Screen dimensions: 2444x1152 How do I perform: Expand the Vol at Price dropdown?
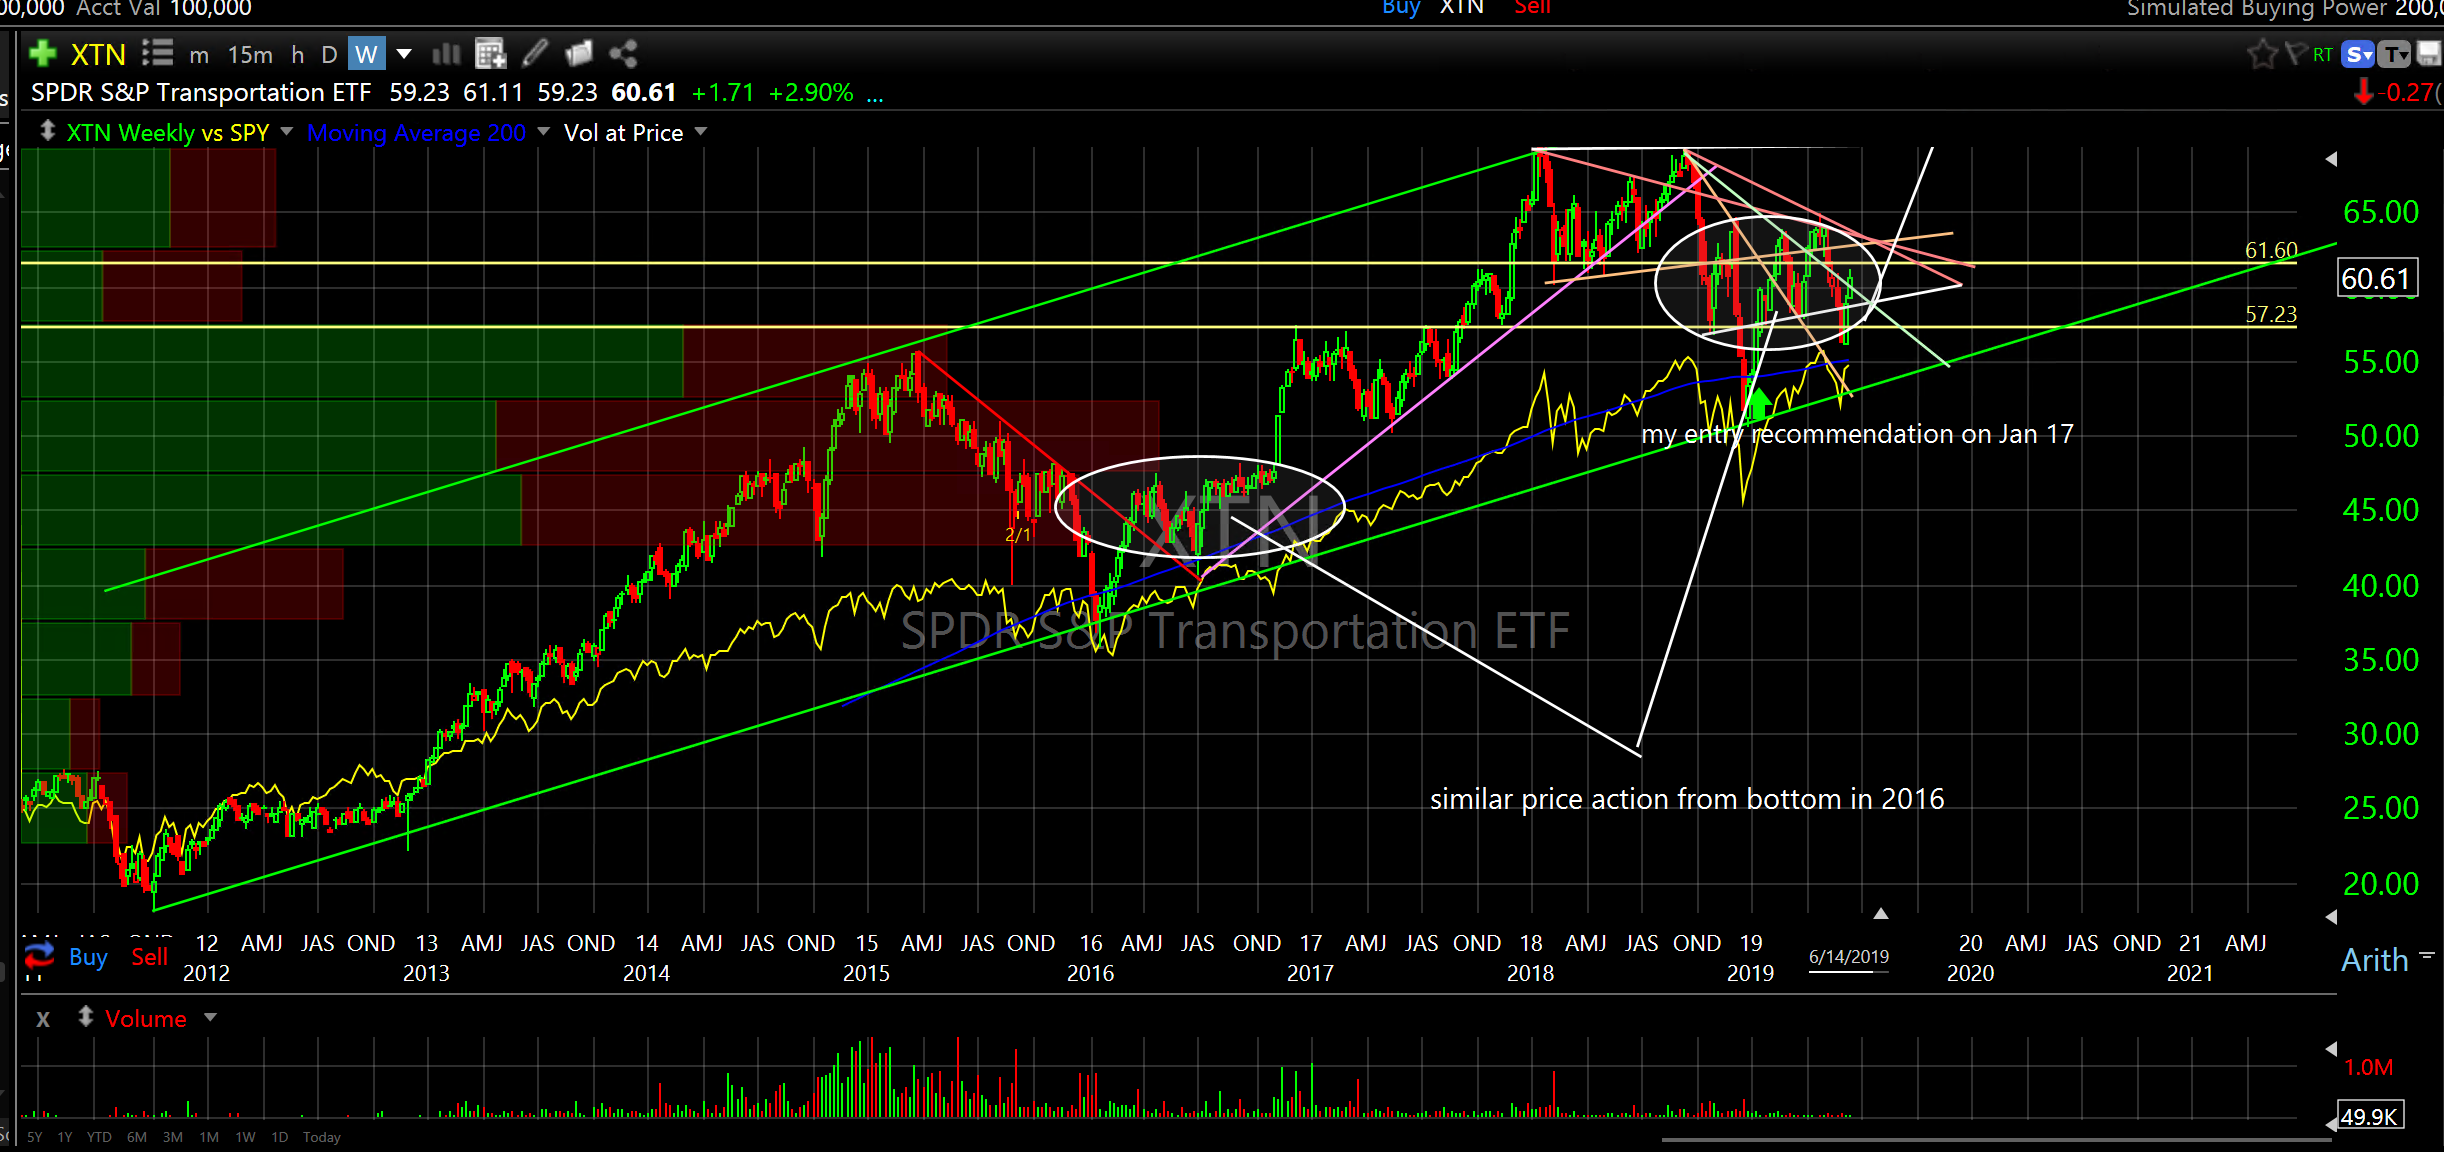point(701,132)
